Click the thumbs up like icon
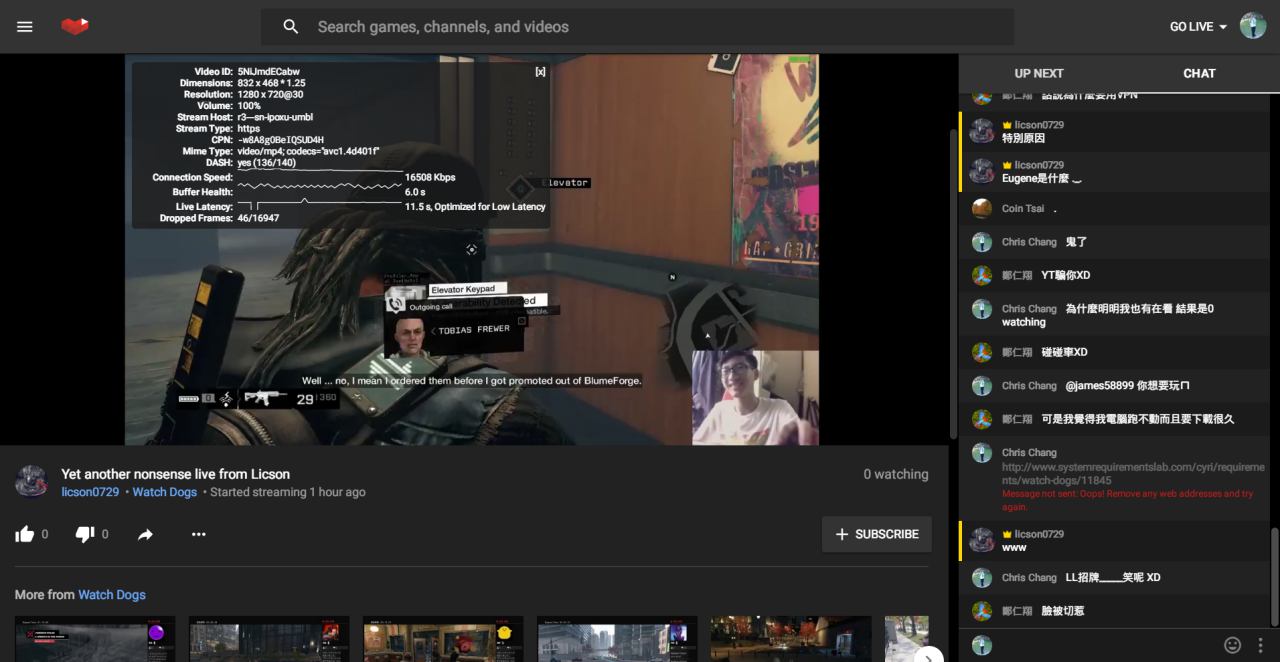Image resolution: width=1280 pixels, height=662 pixels. [25, 534]
